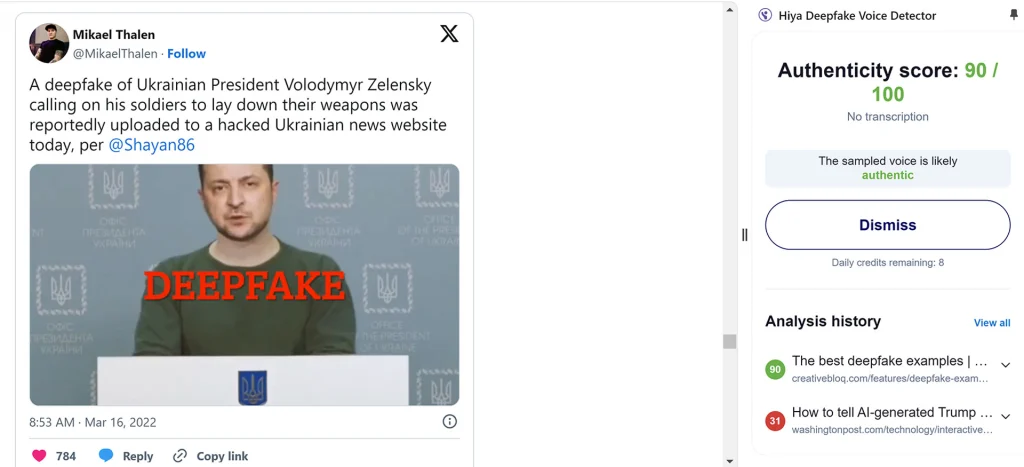Open the @Shayan86 mention link
Screen dimensions: 1024x467
pos(151,145)
